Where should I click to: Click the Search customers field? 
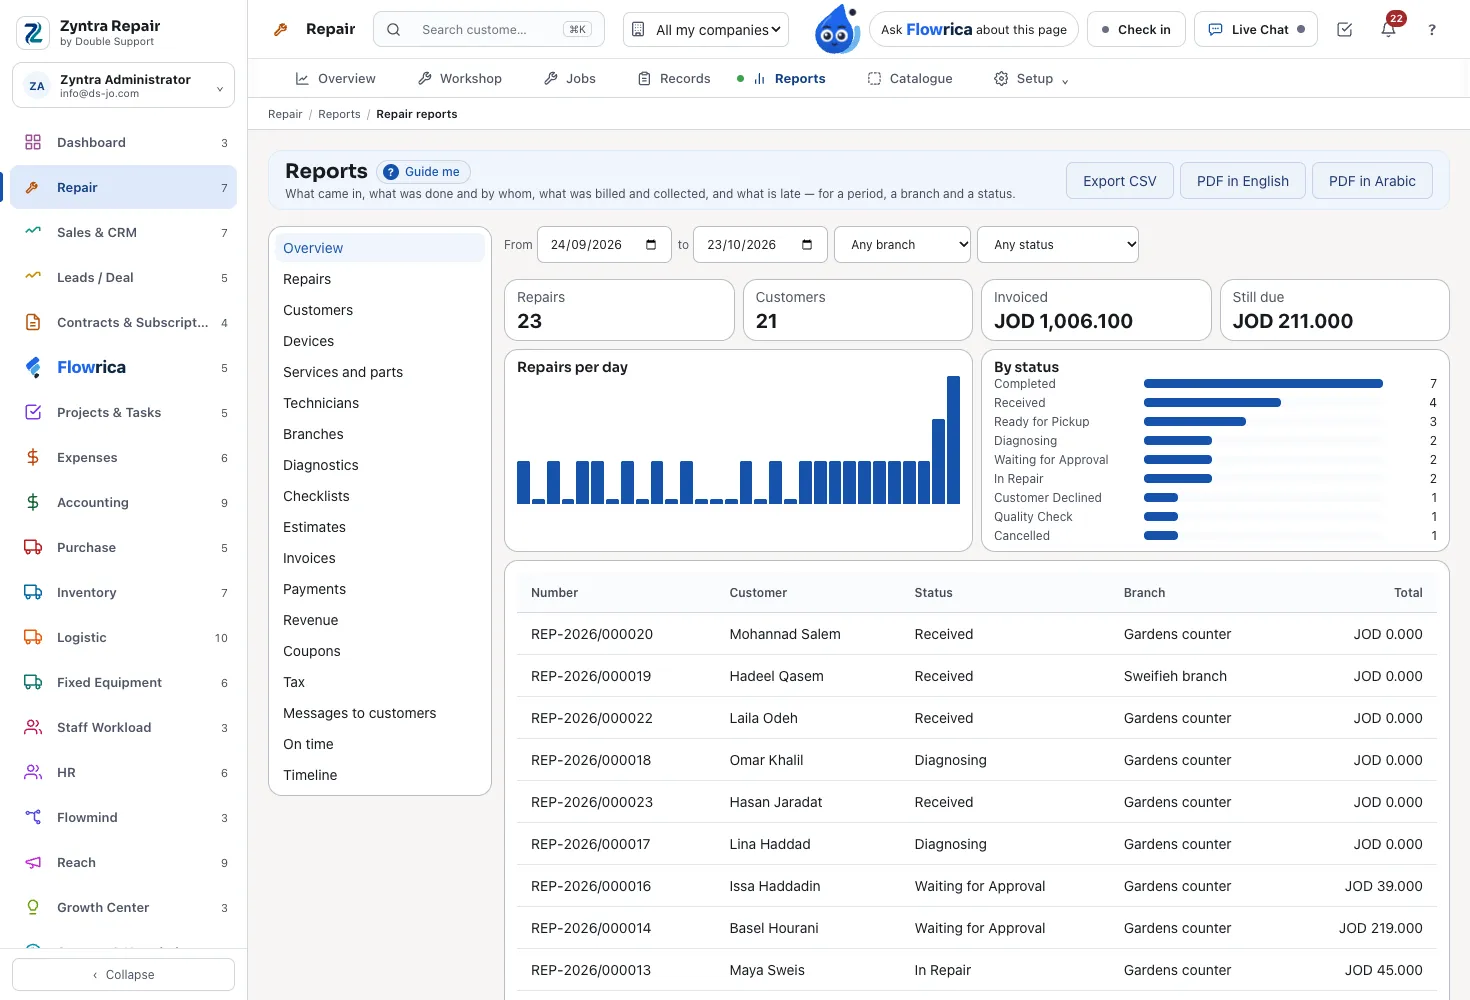(x=489, y=30)
